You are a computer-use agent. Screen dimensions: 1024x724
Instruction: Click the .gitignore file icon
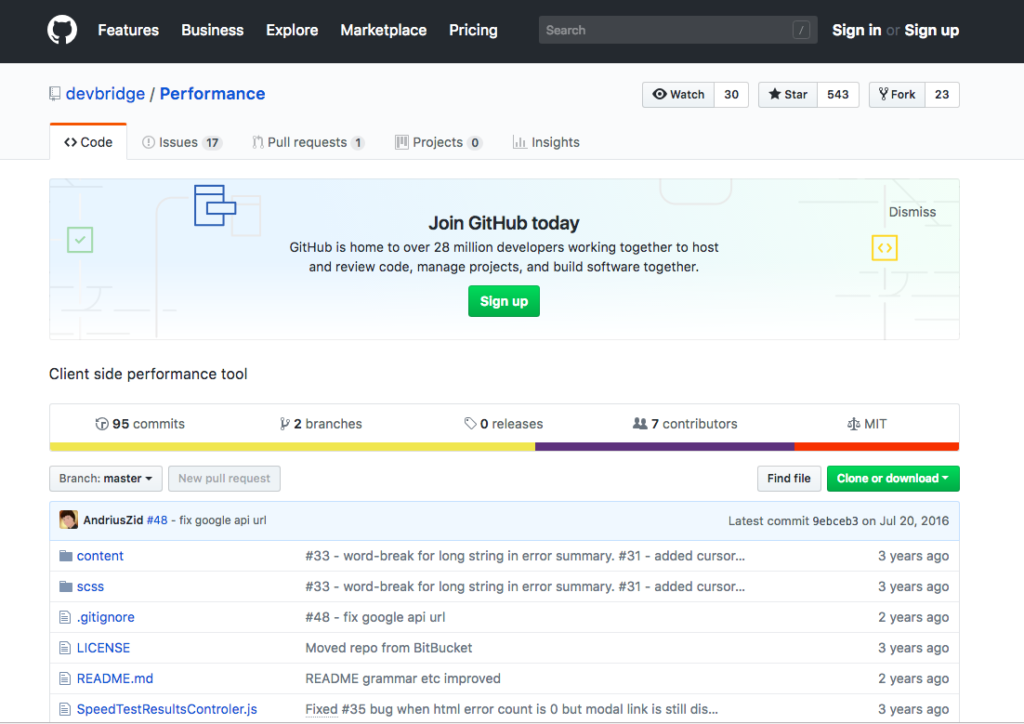[x=65, y=617]
